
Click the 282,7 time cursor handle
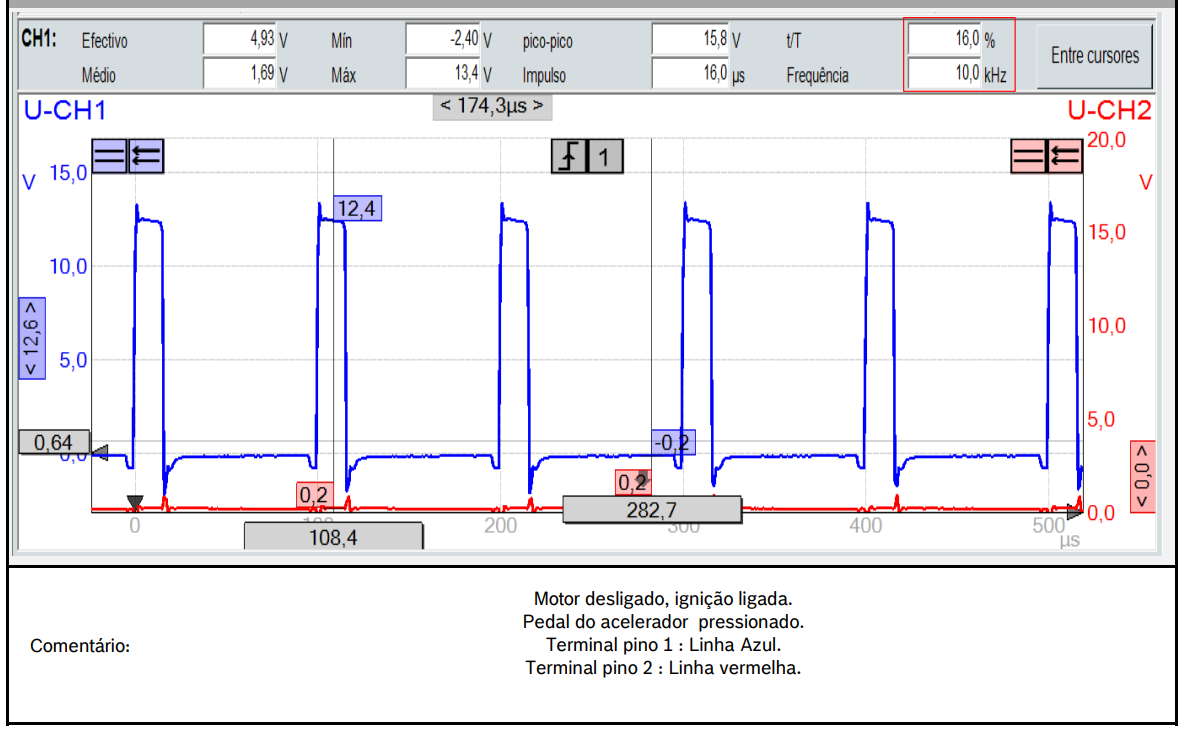click(x=652, y=509)
